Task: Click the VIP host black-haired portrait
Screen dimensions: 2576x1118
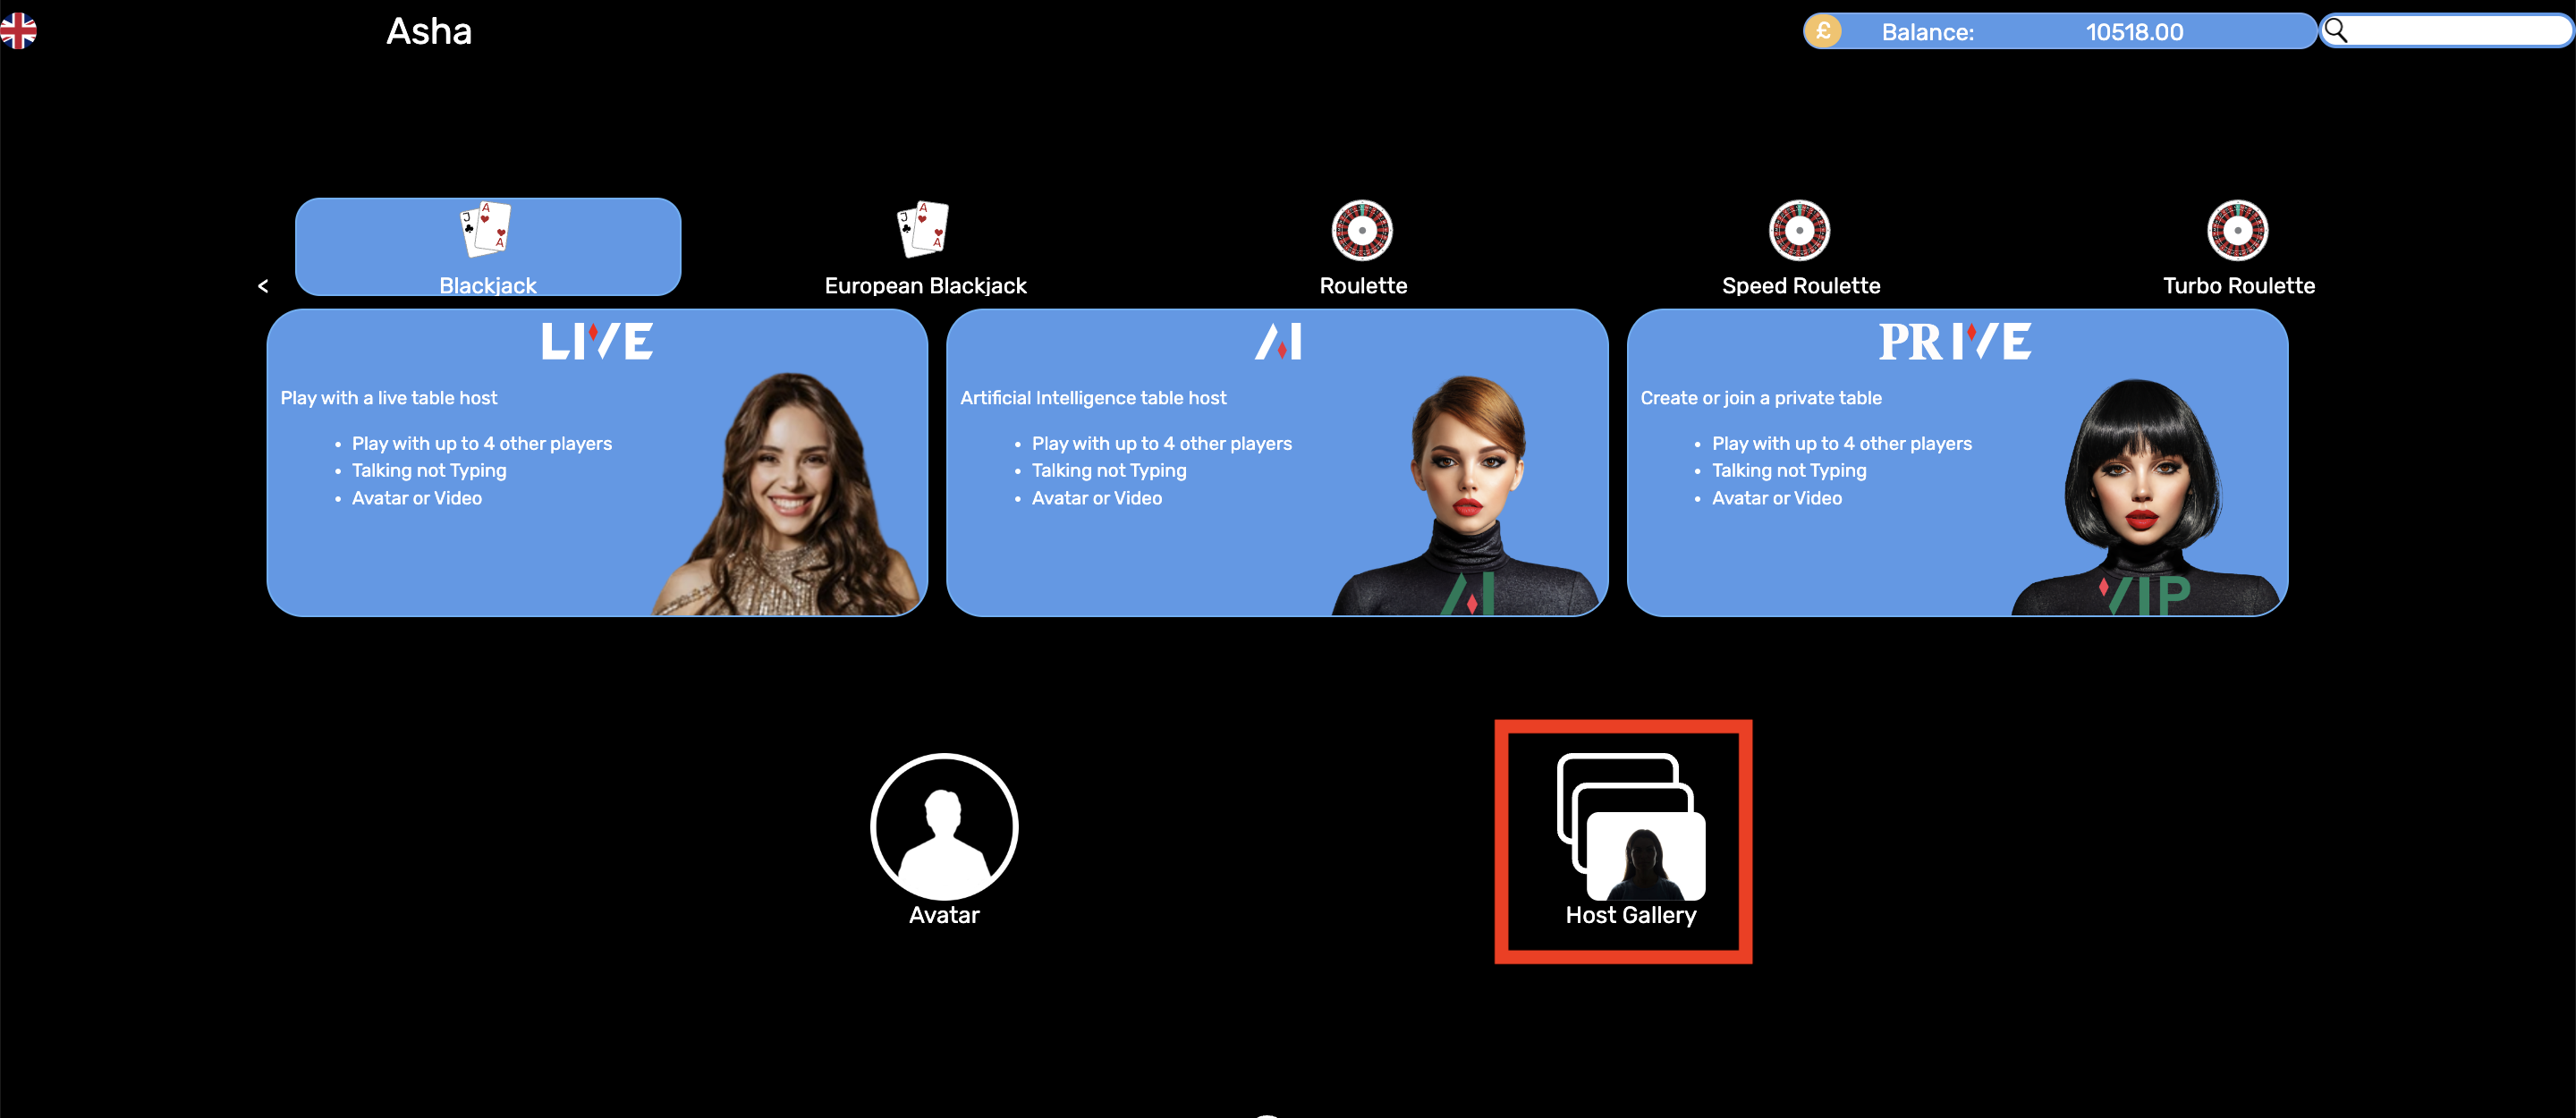Action: pyautogui.click(x=2140, y=495)
